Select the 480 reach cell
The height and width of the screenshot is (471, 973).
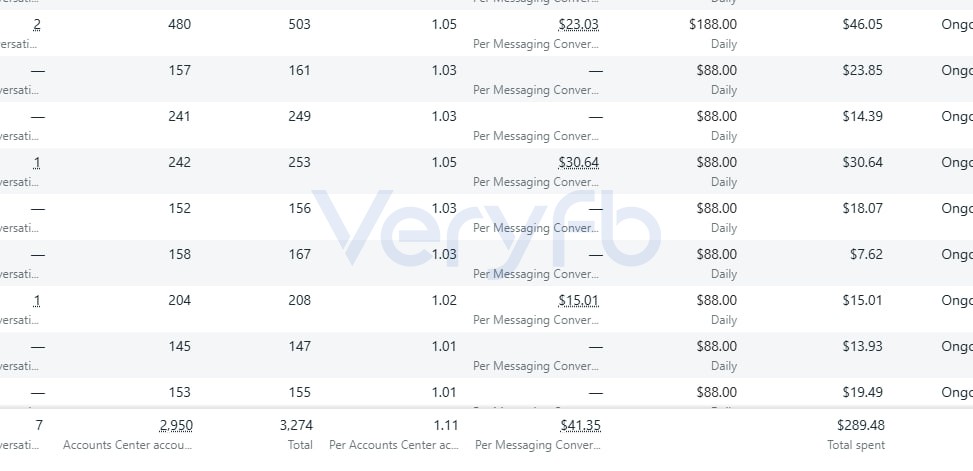pos(179,25)
